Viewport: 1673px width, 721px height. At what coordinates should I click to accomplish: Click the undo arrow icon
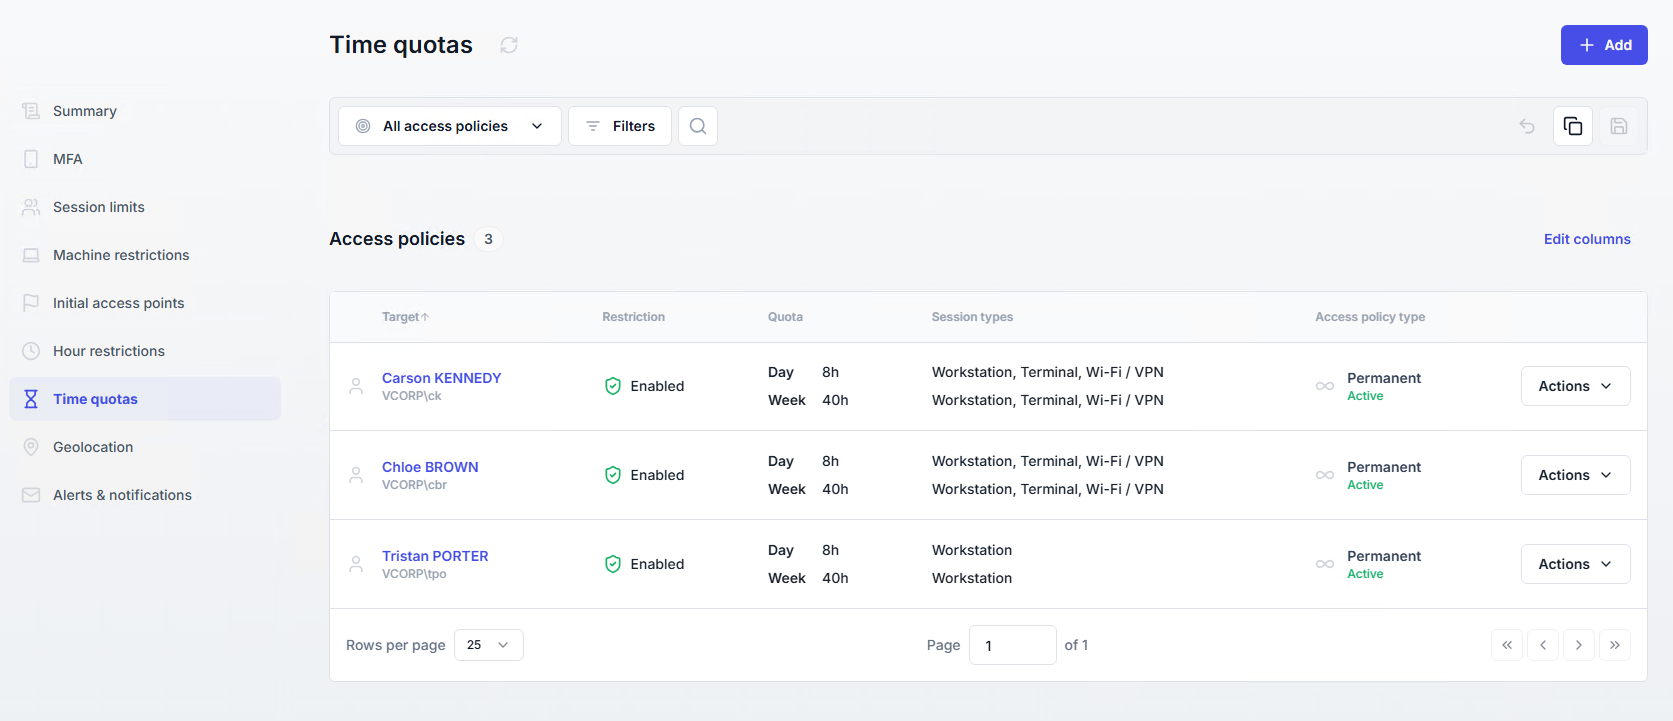click(x=1527, y=126)
